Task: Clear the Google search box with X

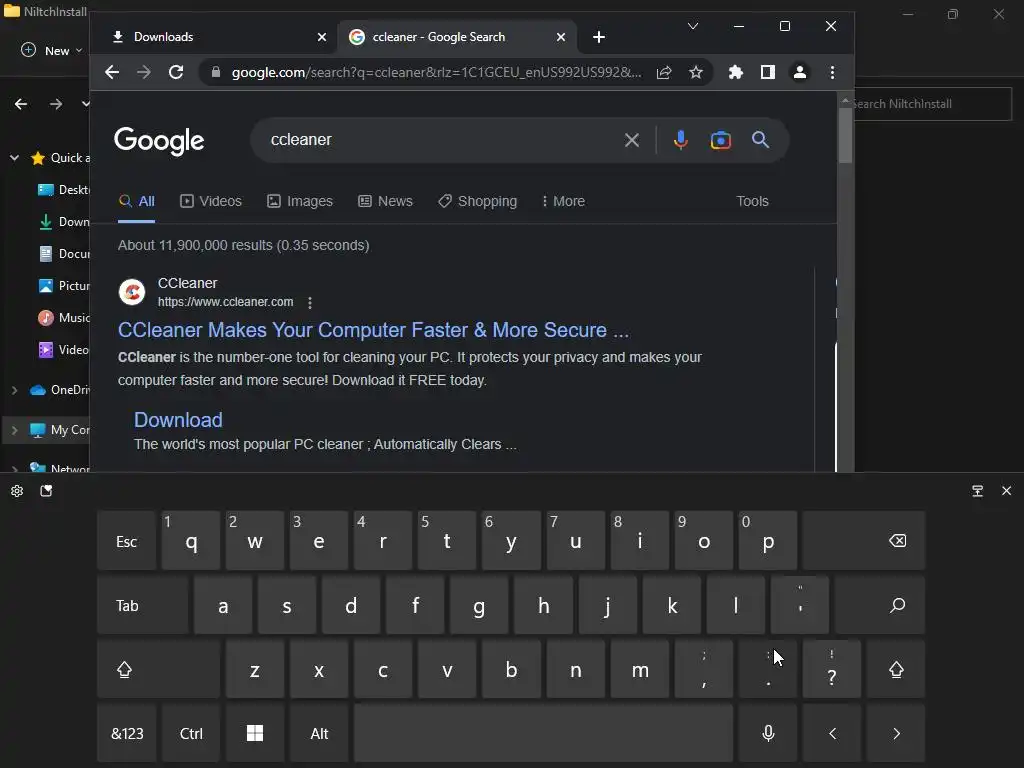Action: (632, 140)
